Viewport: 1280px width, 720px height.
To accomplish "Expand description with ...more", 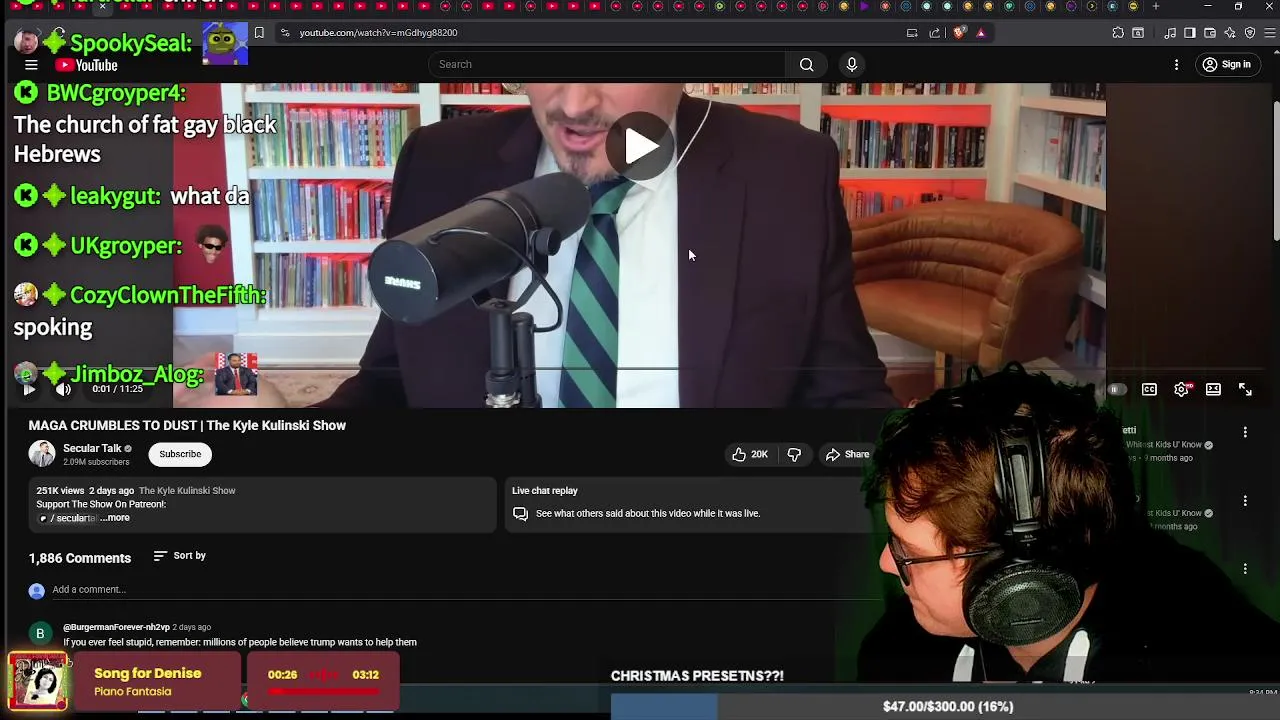I will (x=115, y=518).
